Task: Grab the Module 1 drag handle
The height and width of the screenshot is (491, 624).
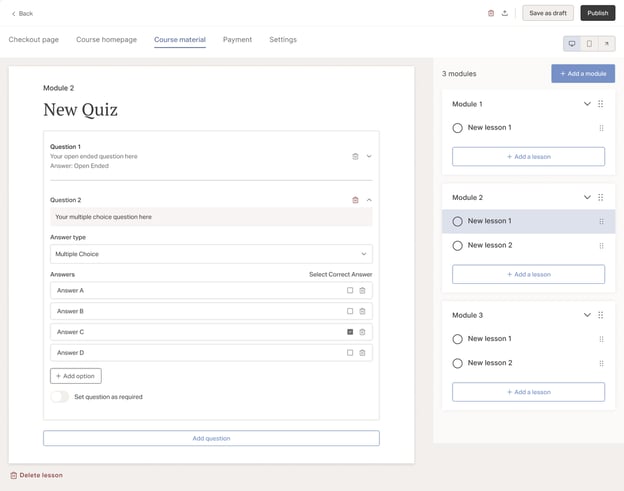Action: click(601, 104)
